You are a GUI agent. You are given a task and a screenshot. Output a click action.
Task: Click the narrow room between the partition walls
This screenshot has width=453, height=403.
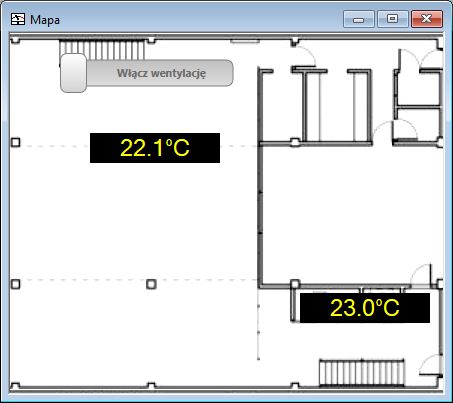[x=337, y=107]
